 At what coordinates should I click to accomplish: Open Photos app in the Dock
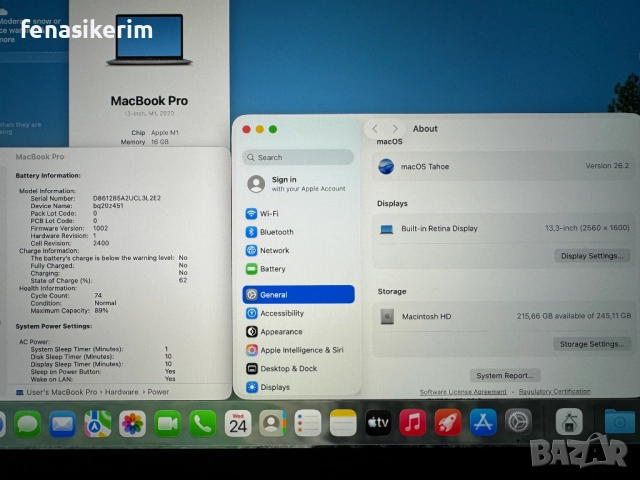click(132, 424)
